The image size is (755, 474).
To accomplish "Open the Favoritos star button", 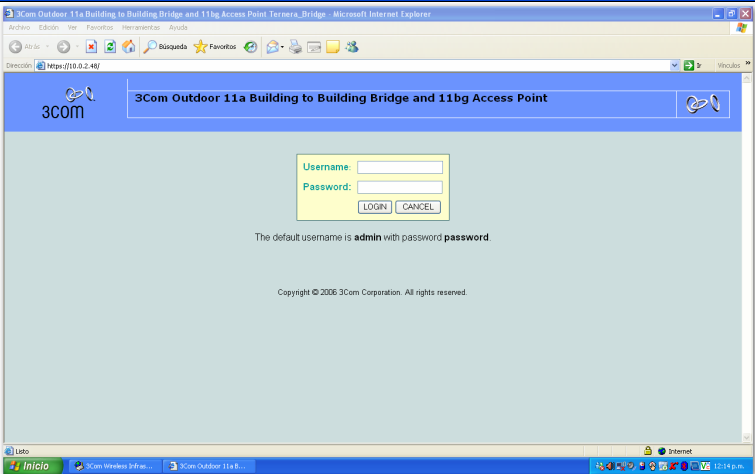I will point(215,47).
